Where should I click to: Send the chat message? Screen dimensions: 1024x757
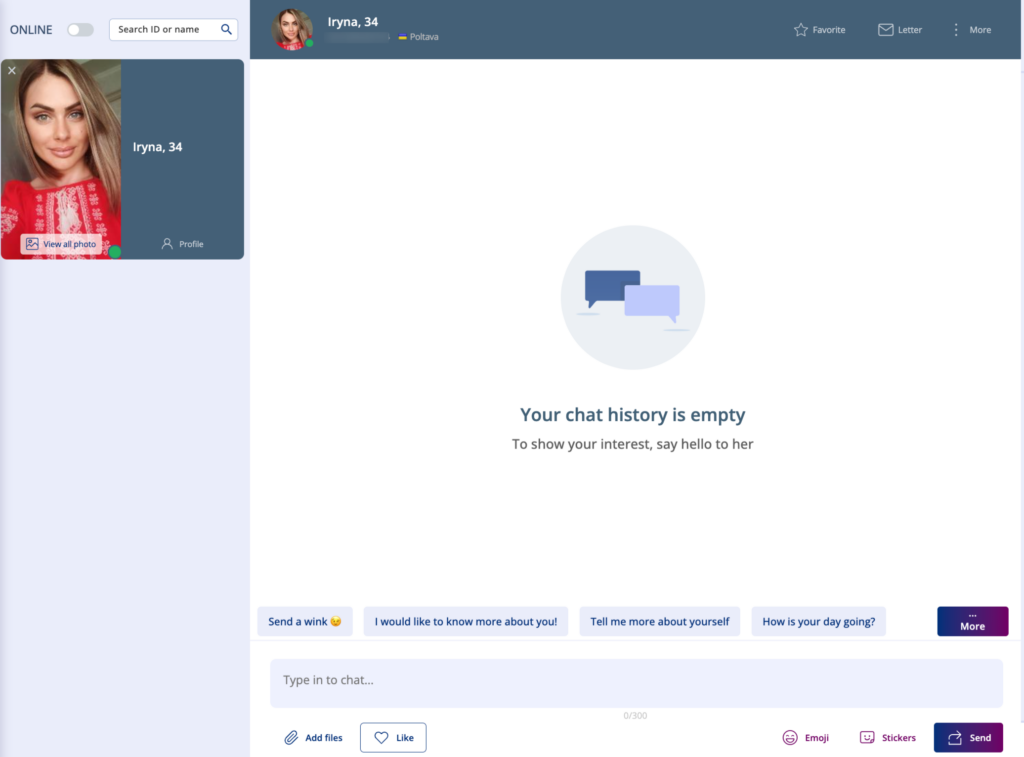click(x=968, y=737)
